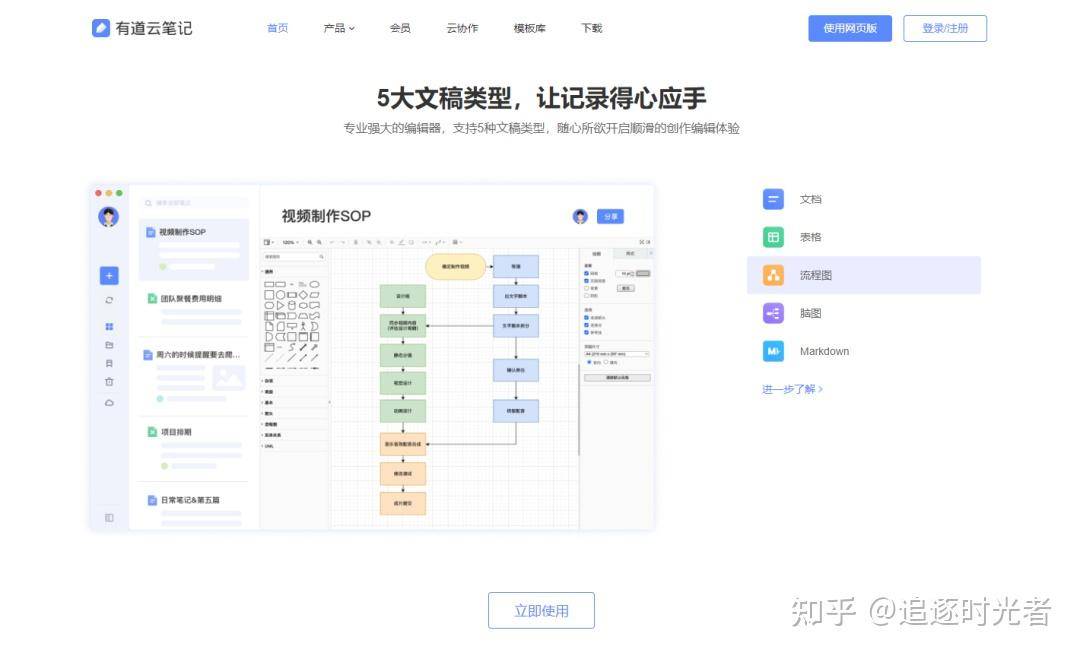Click the sheet icon beside 团队聚餐费用明细
The height and width of the screenshot is (656, 1080).
(152, 298)
